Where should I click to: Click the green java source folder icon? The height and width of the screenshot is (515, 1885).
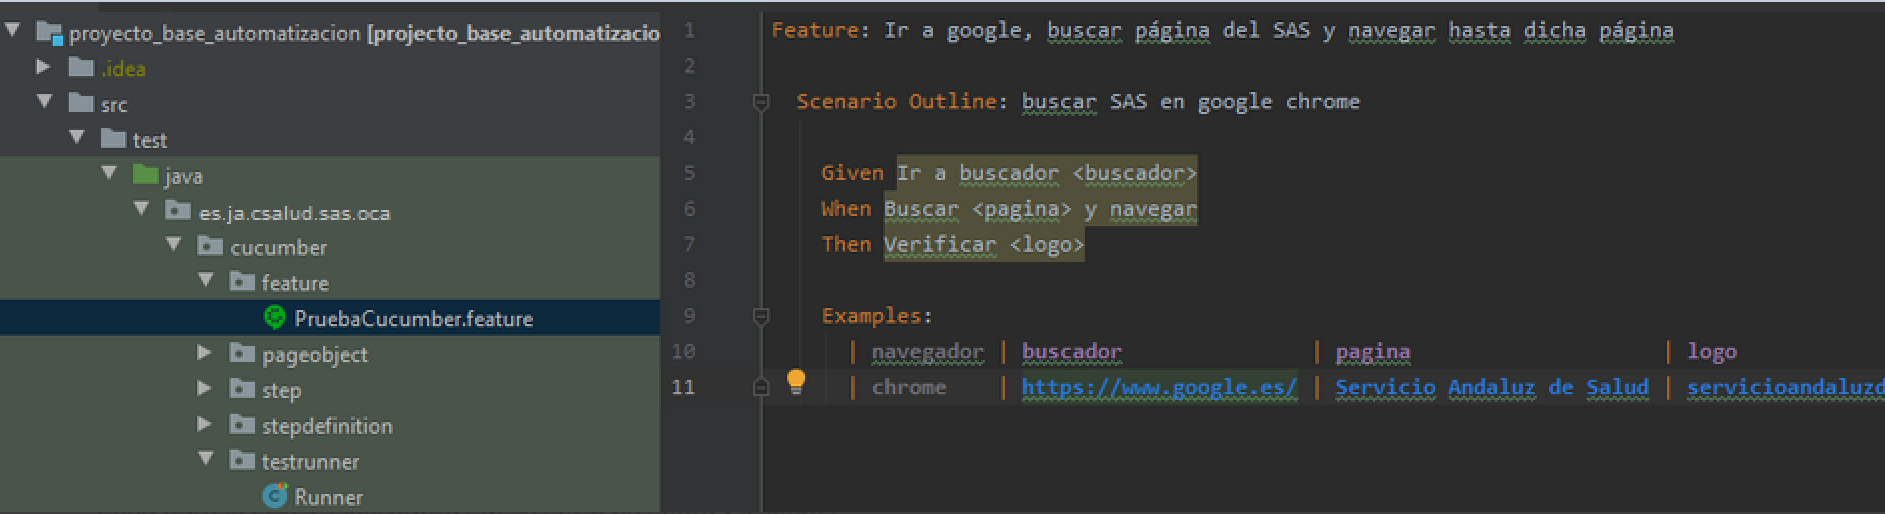tap(146, 175)
